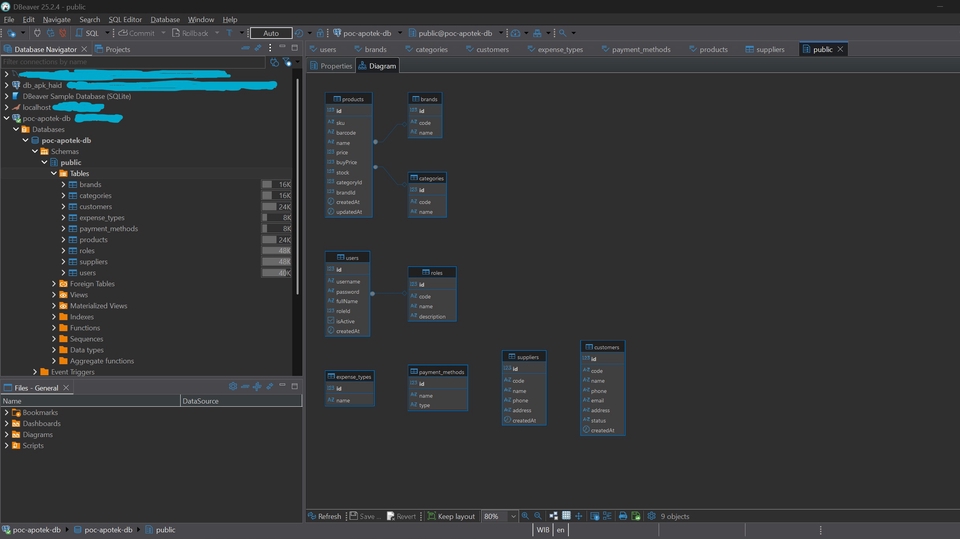Toggle the diagram grid display icon
This screenshot has width=960, height=539.
(566, 516)
